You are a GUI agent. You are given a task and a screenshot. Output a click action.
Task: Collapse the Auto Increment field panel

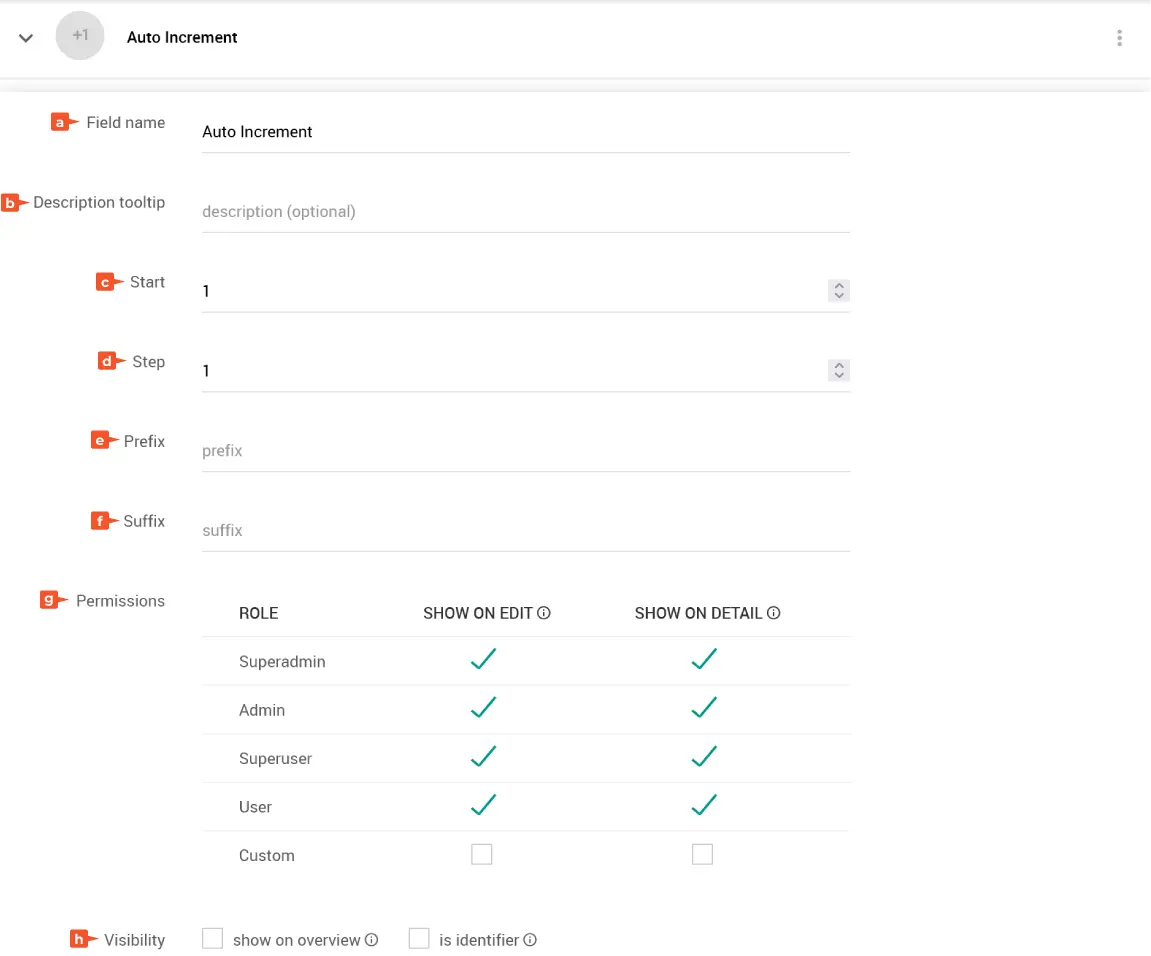coord(27,38)
